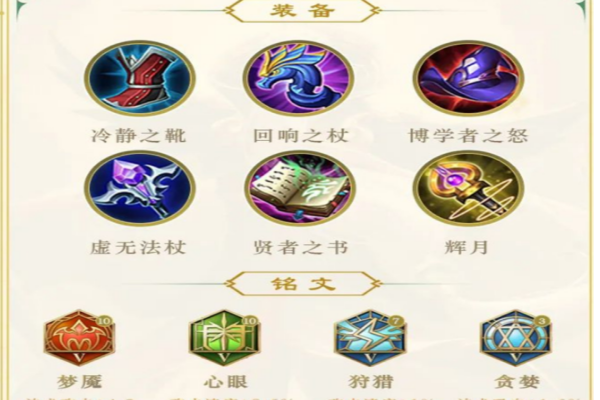Image resolution: width=600 pixels, height=400 pixels.
Task: Click the 梦魇 rune name text
Action: click(80, 382)
